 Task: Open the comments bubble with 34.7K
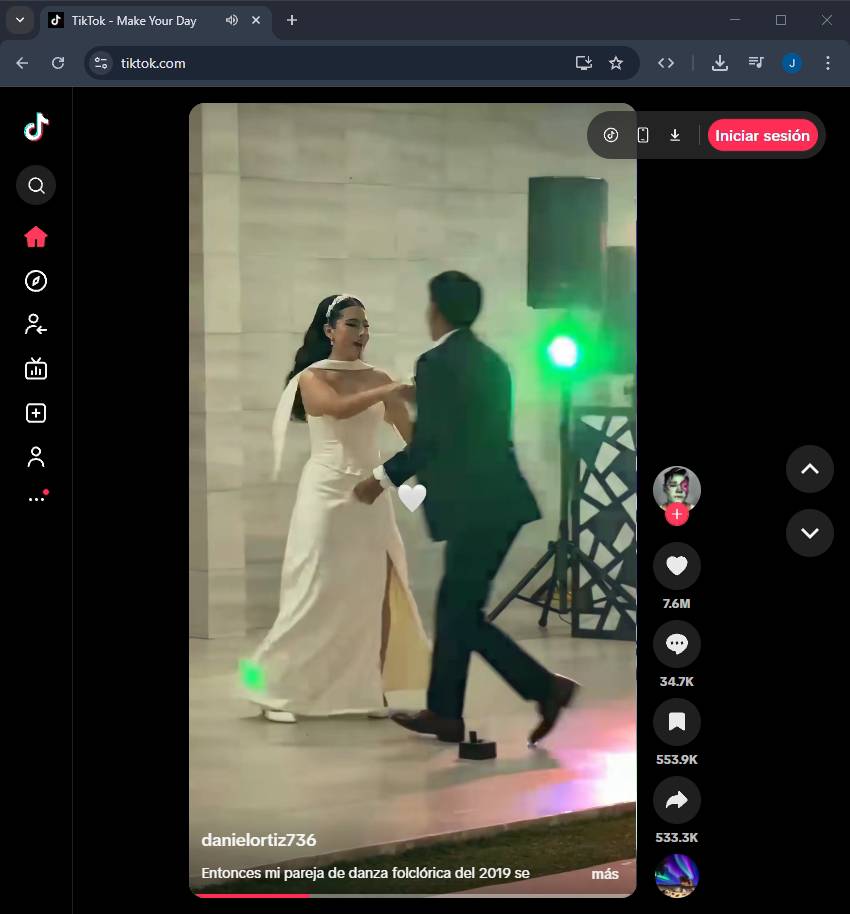pyautogui.click(x=676, y=645)
